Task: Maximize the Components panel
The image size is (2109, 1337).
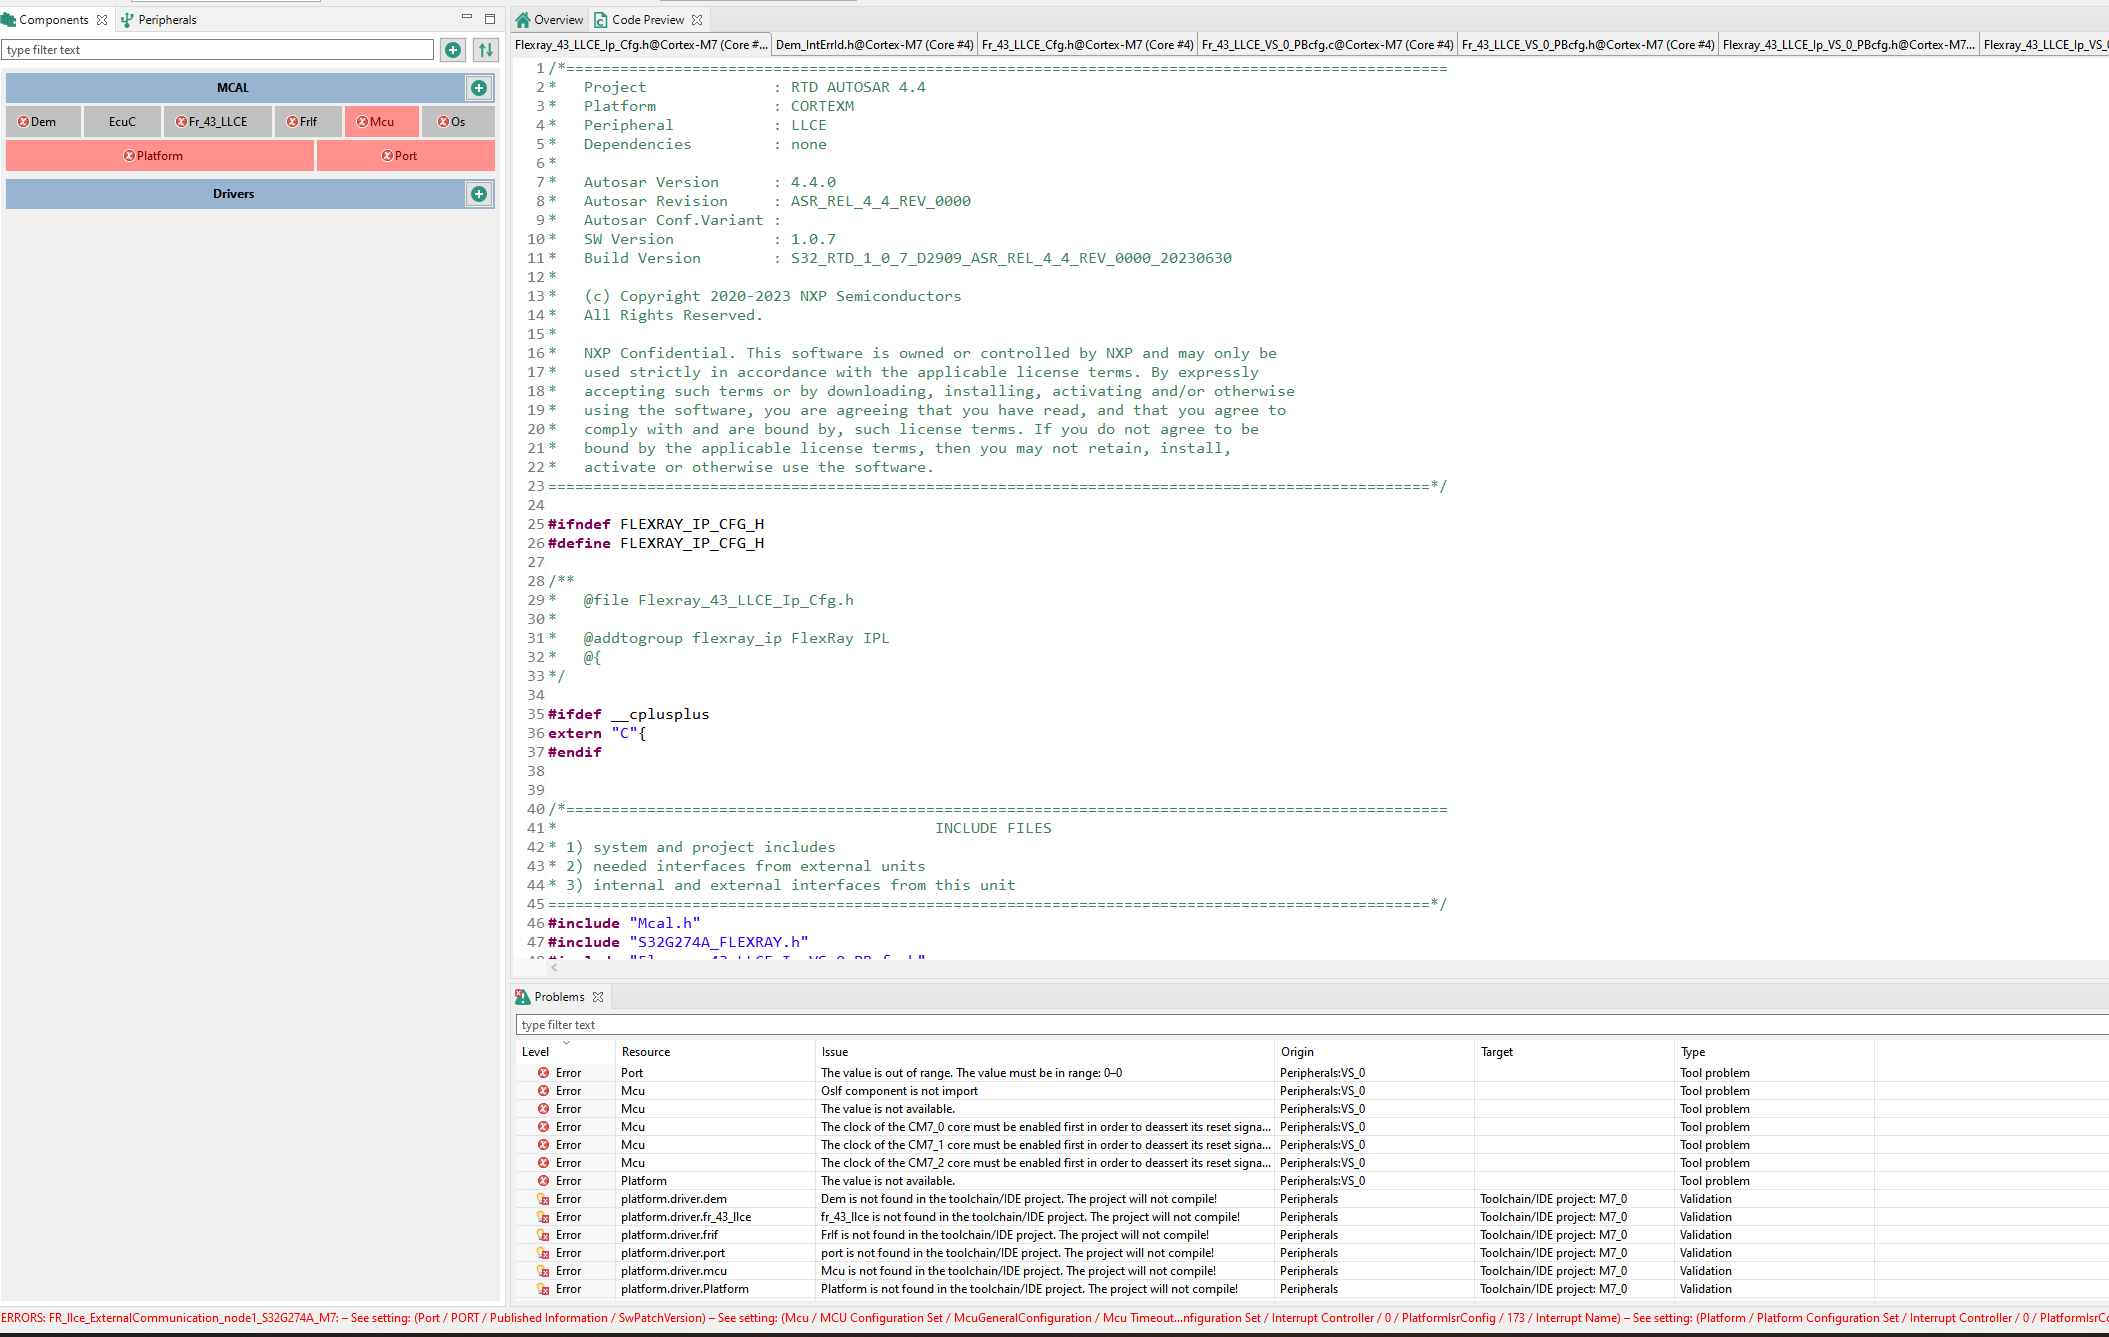Action: coord(490,18)
